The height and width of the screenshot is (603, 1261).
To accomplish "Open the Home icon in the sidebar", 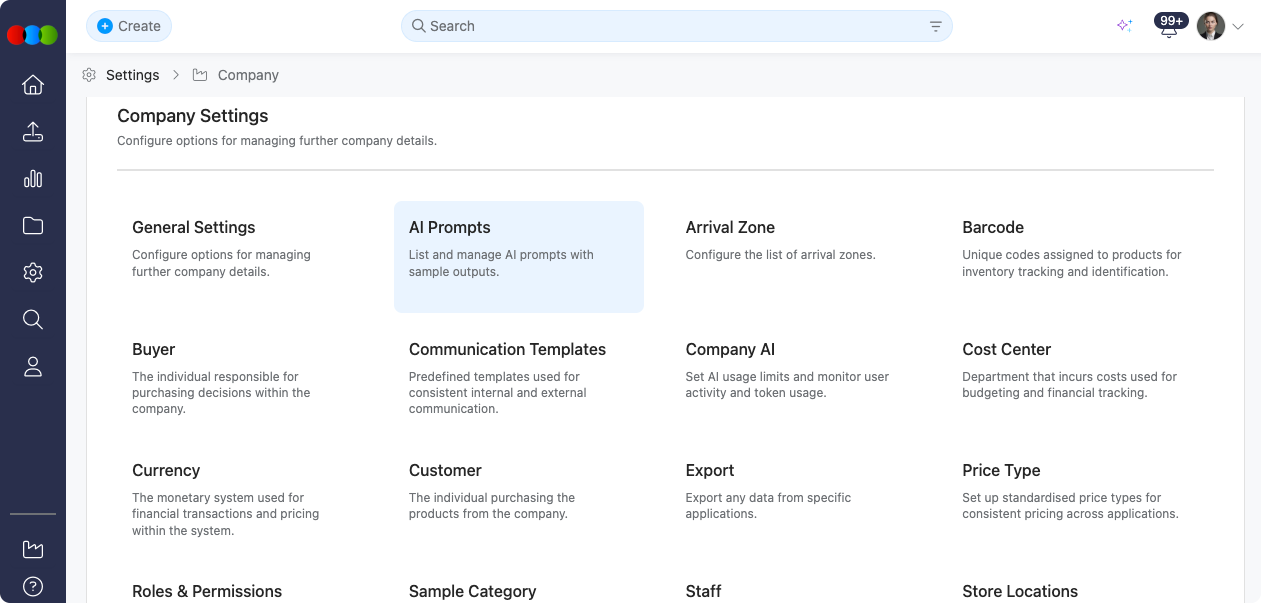I will (x=32, y=85).
